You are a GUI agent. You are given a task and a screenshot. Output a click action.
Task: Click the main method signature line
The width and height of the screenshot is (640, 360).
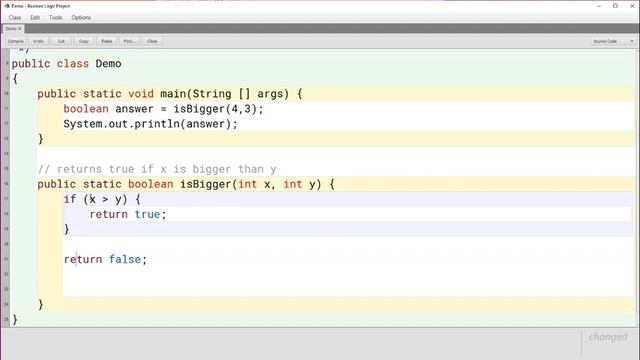[x=170, y=94]
